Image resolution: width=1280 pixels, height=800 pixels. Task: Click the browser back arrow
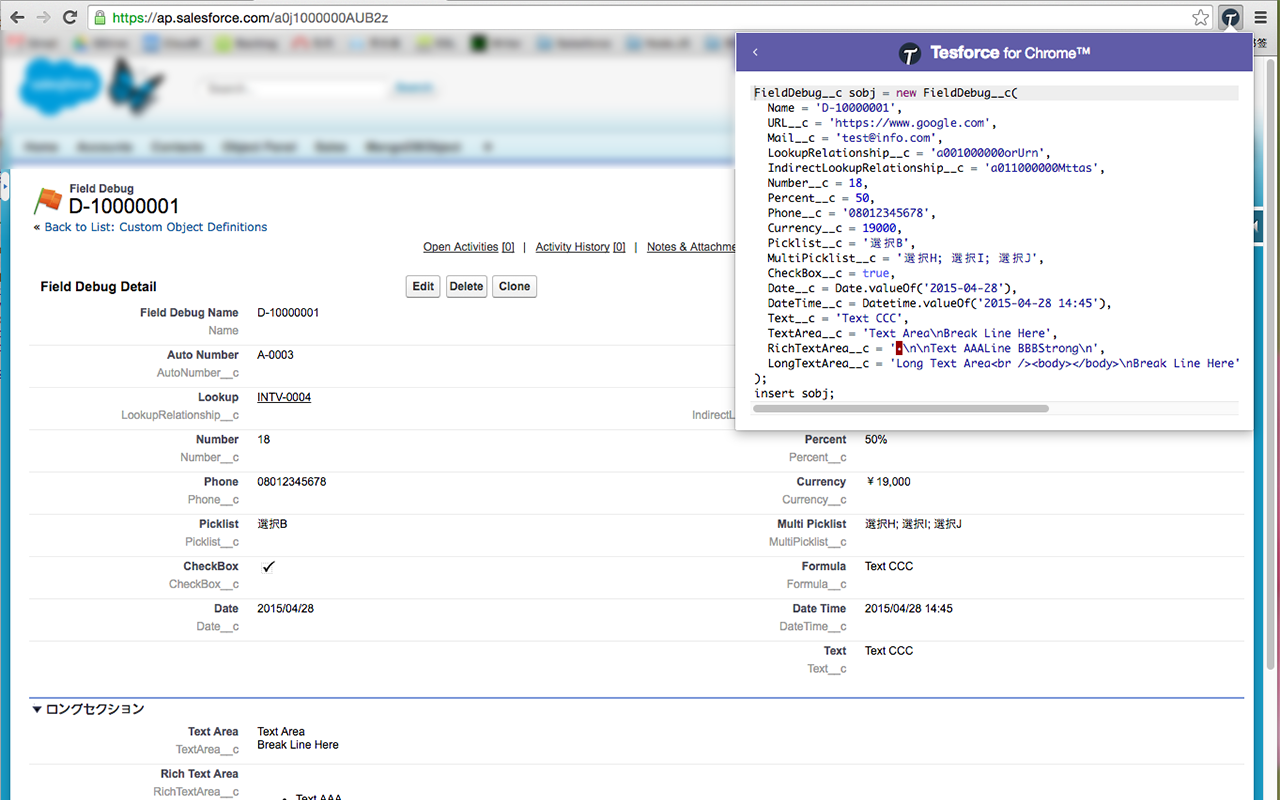point(17,18)
